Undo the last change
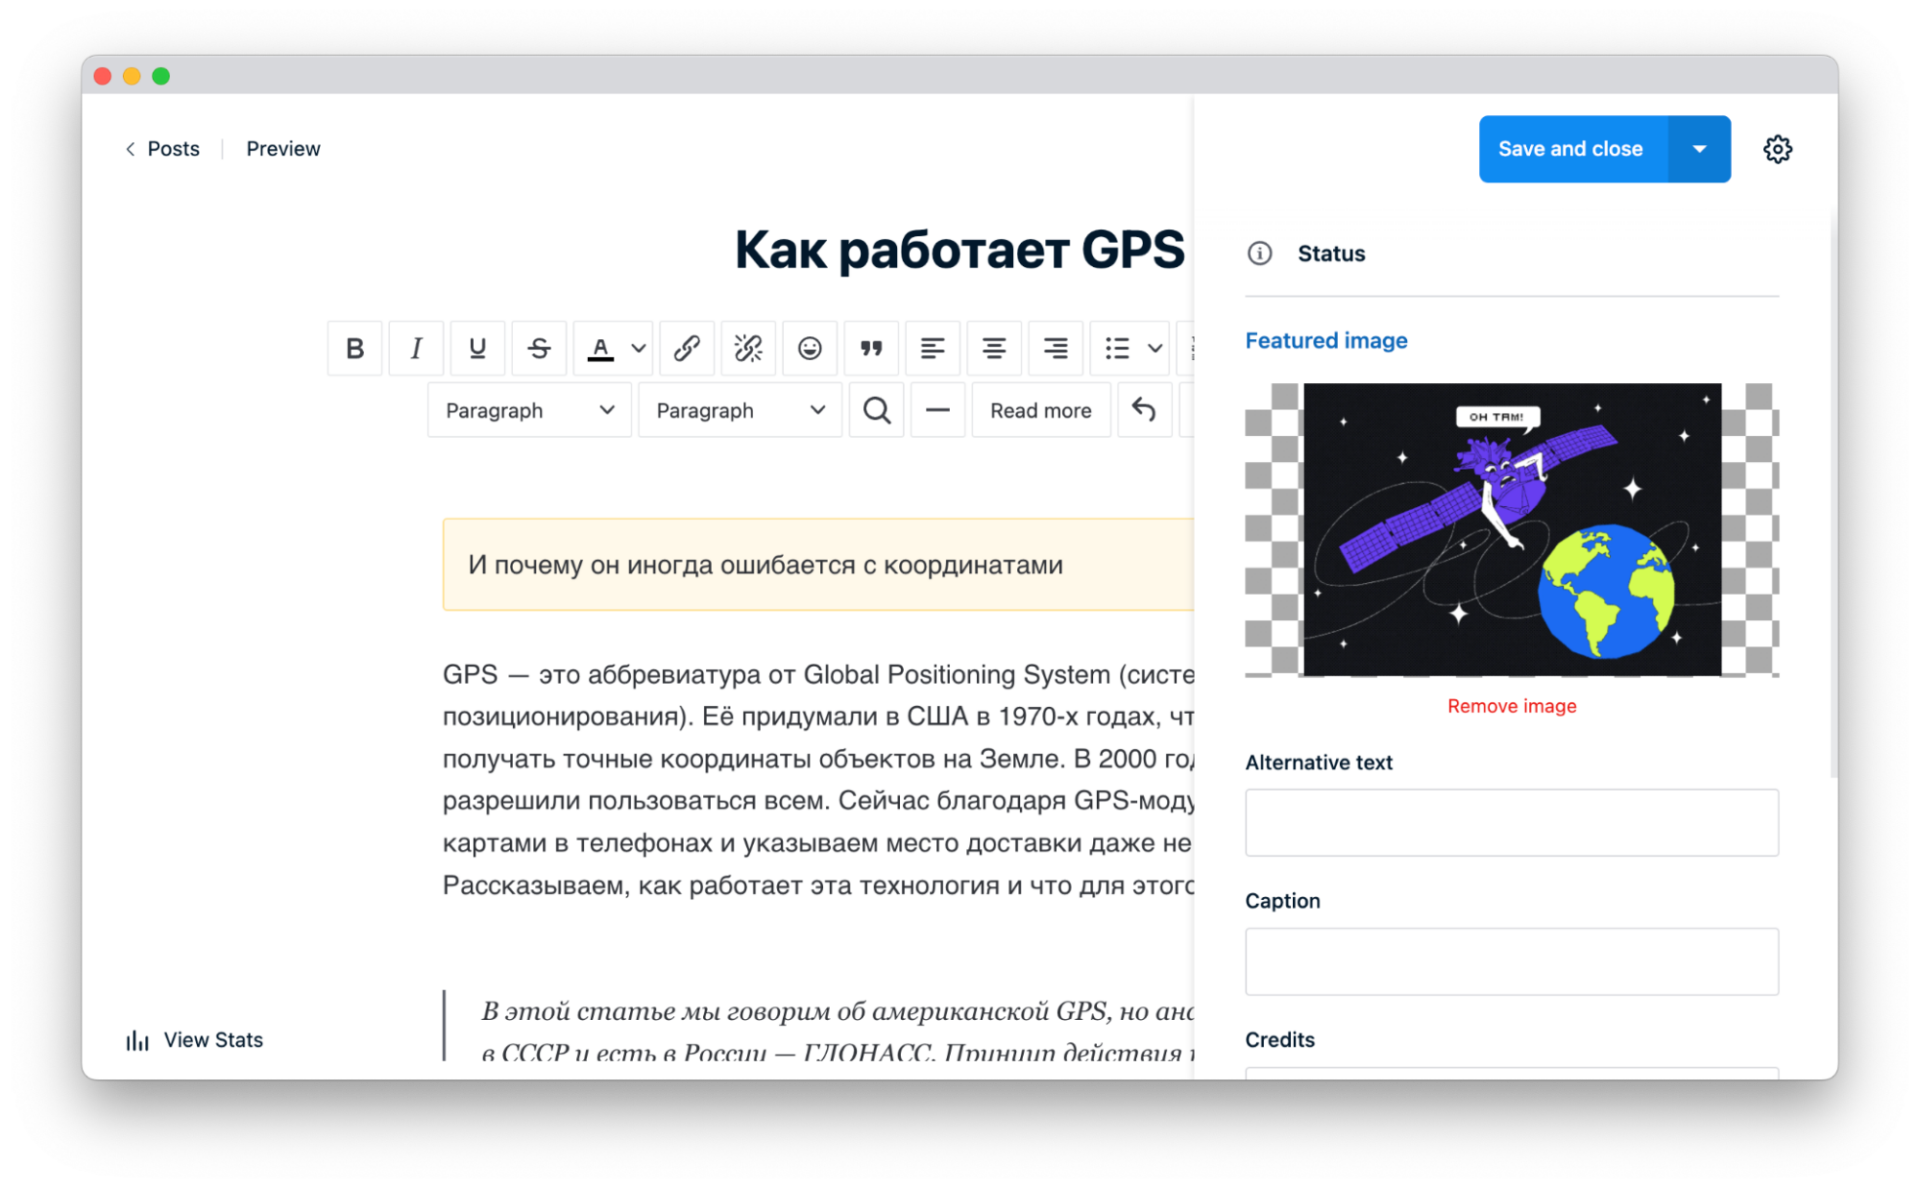The width and height of the screenshot is (1920, 1189). tap(1144, 410)
